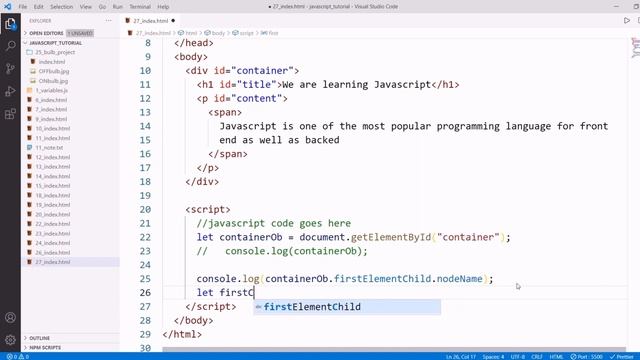Viewport: 640px width, 360px height.
Task: Click the Run play icon in editor toolbar
Action: coord(627,20)
